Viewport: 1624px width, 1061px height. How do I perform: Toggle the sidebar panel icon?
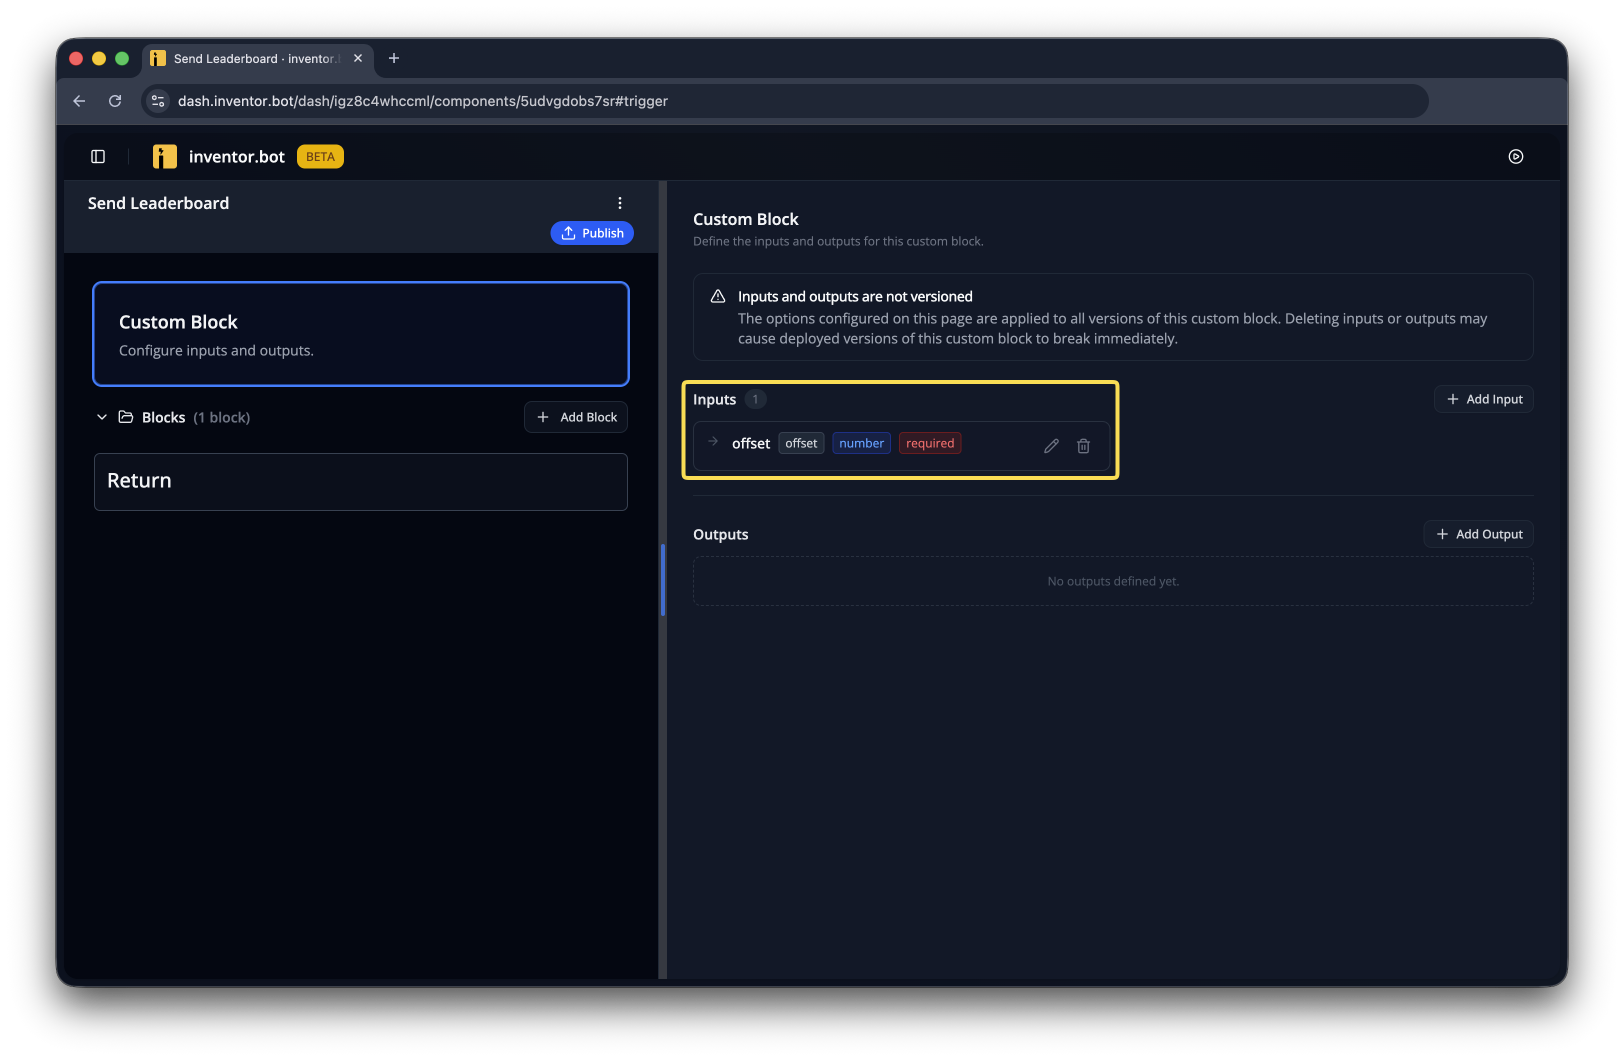pos(98,157)
